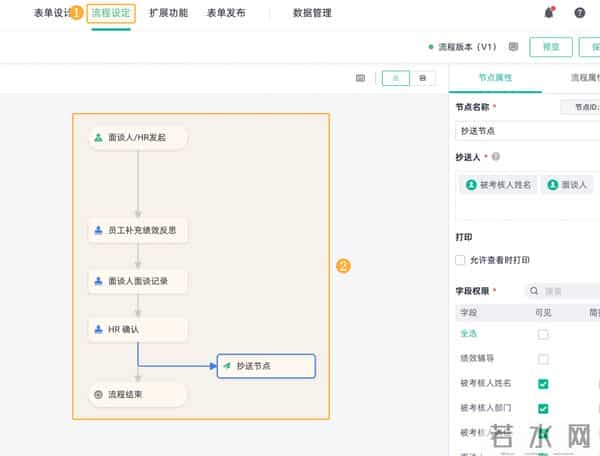
Task: Select the 员工补充绩效反思 flow node
Action: coord(138,230)
